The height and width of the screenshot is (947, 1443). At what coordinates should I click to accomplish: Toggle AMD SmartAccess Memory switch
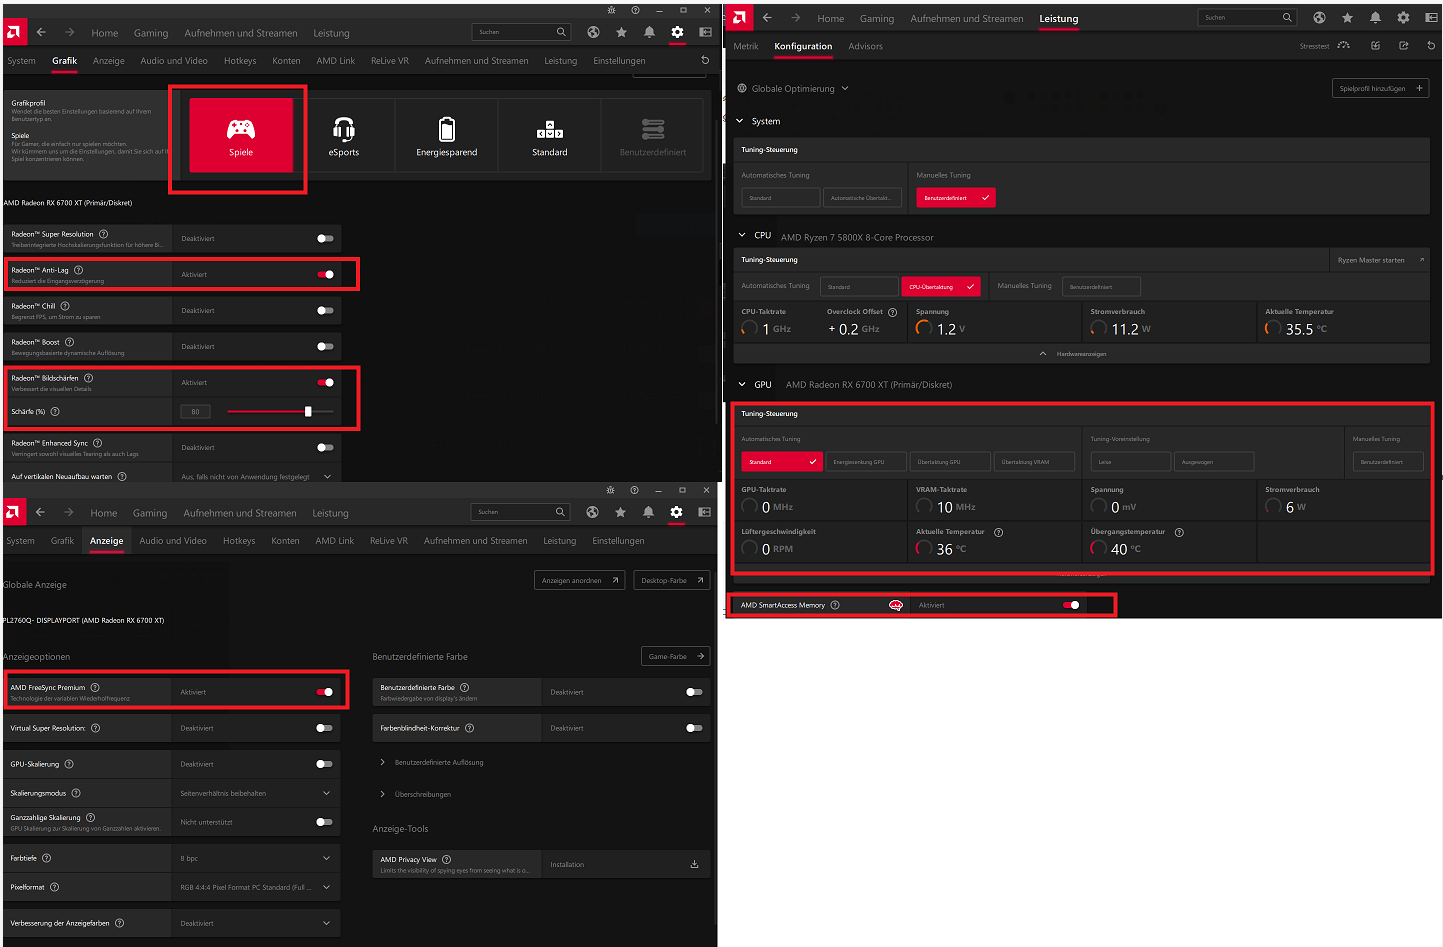point(1071,605)
